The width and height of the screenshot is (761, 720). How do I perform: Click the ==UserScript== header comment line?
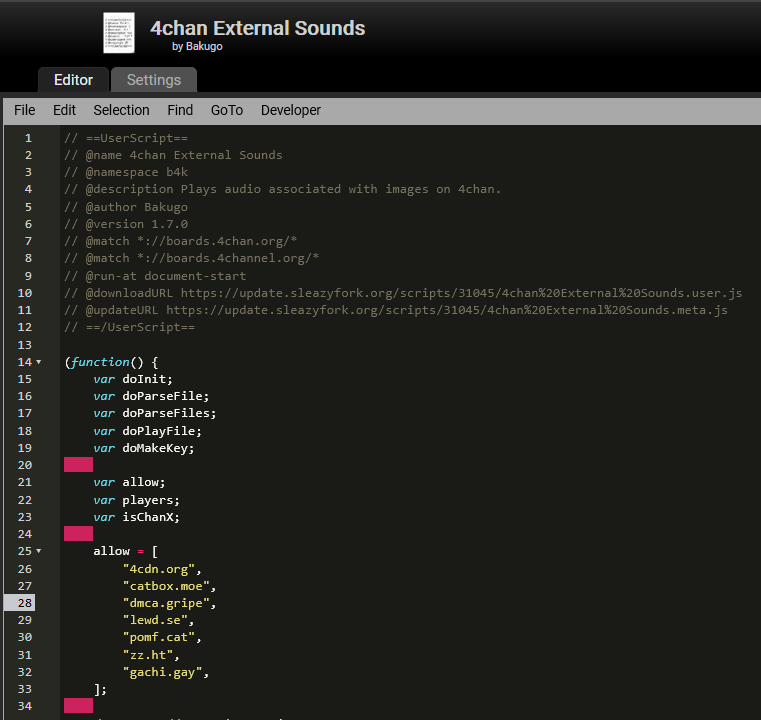coord(126,138)
